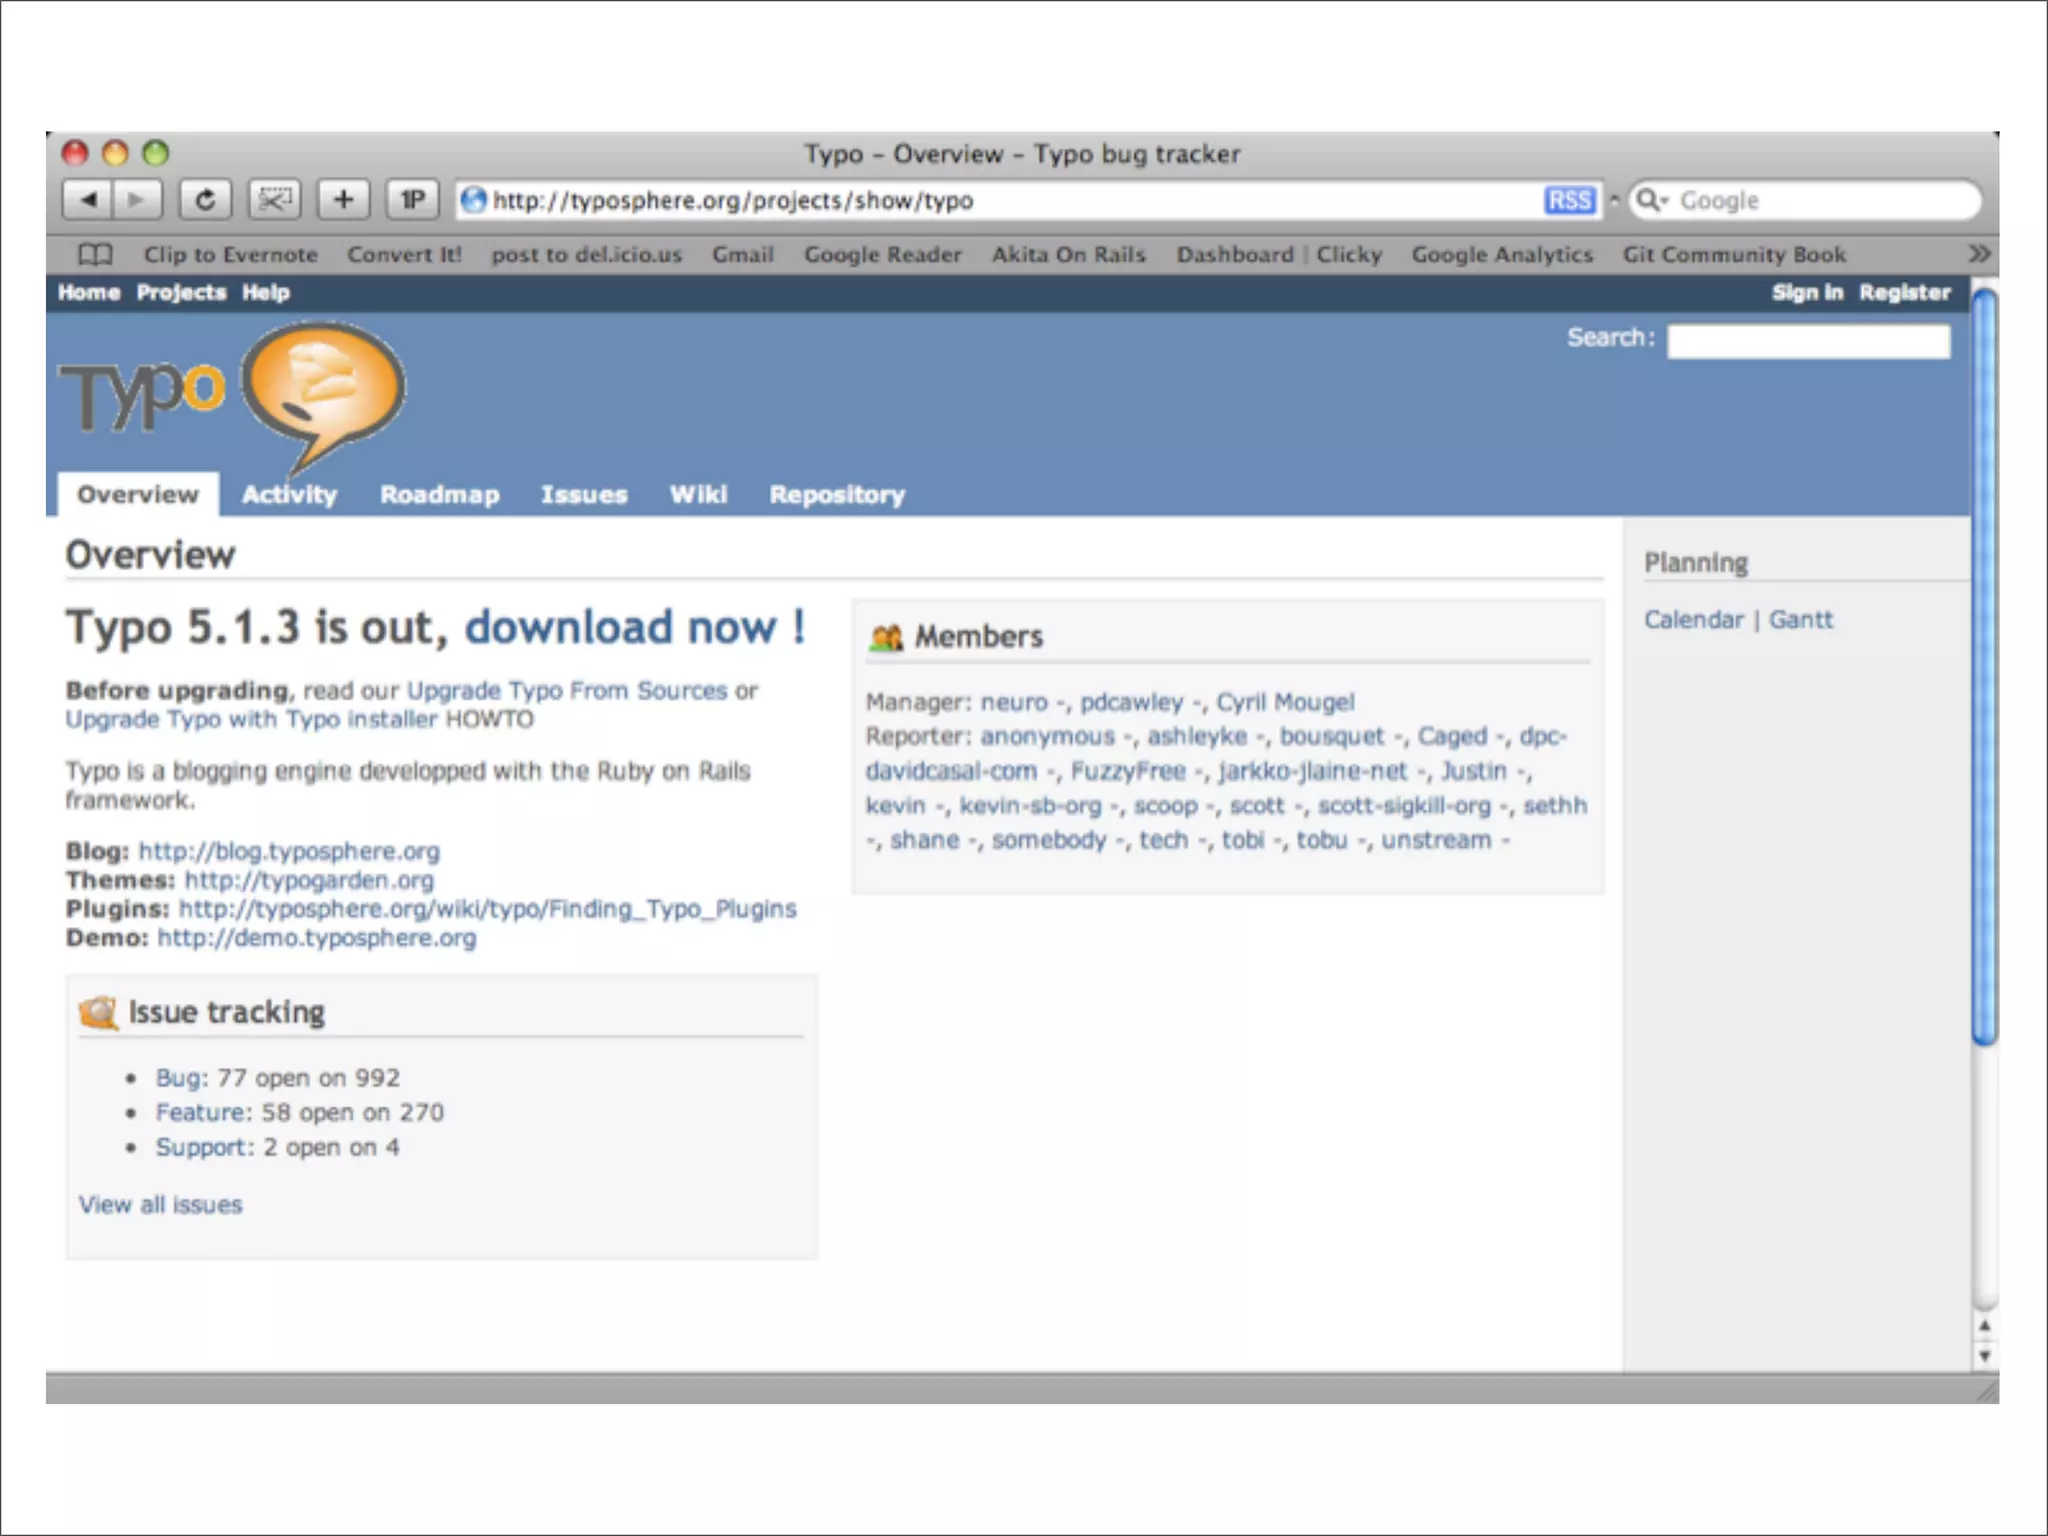The image size is (2048, 1536).
Task: Click the scrollbar up arrow
Action: [x=1985, y=1326]
